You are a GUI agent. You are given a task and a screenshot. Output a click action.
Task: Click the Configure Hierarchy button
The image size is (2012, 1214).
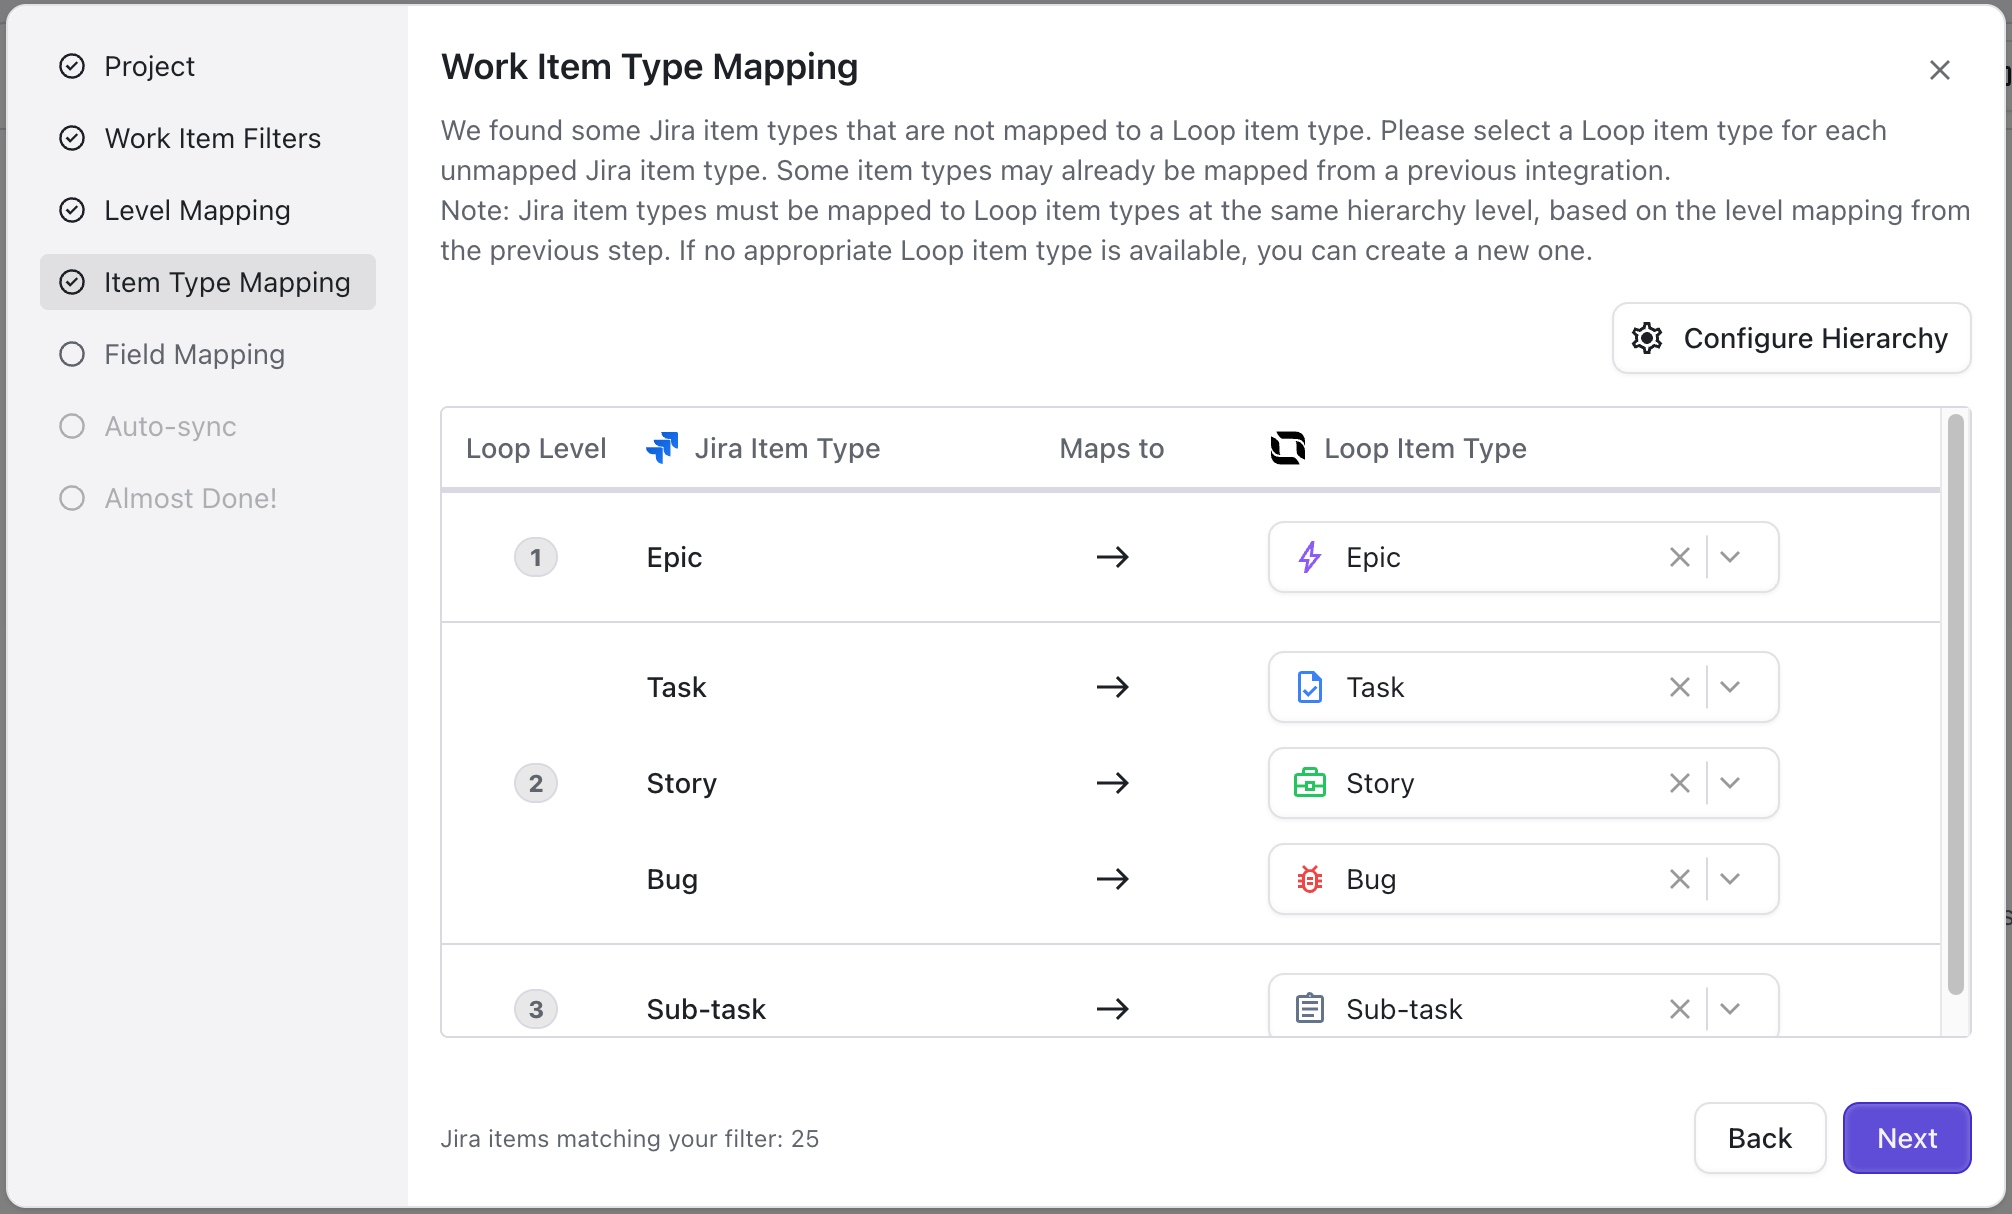tap(1791, 338)
